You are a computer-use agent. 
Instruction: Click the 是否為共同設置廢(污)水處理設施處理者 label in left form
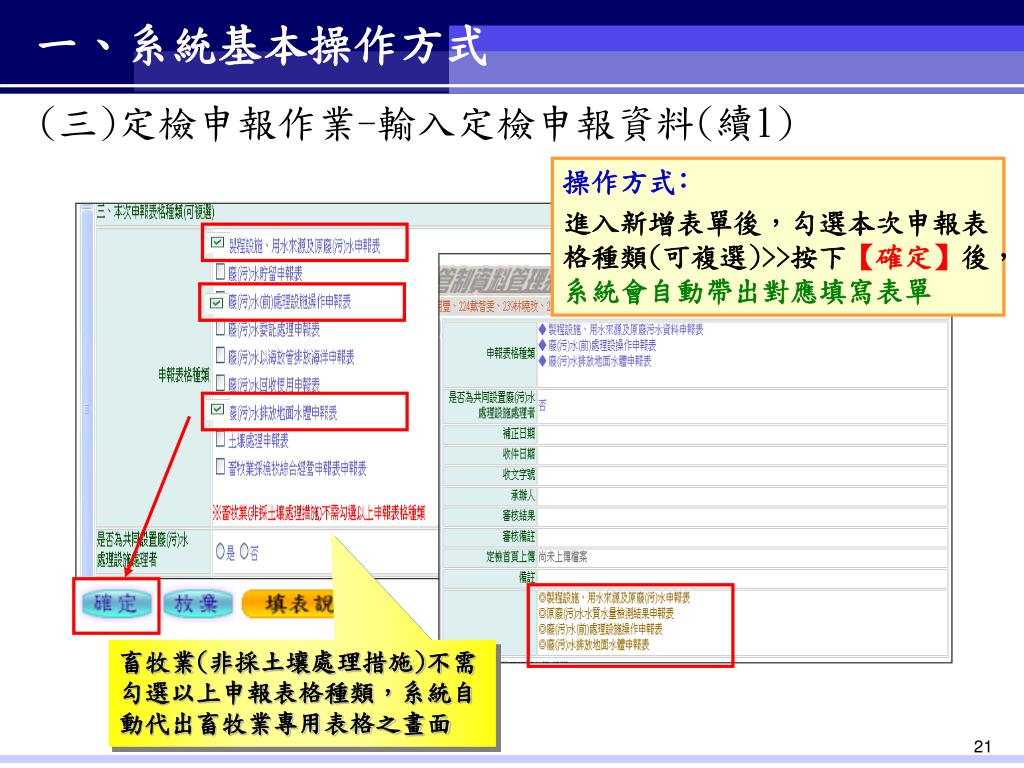point(142,550)
